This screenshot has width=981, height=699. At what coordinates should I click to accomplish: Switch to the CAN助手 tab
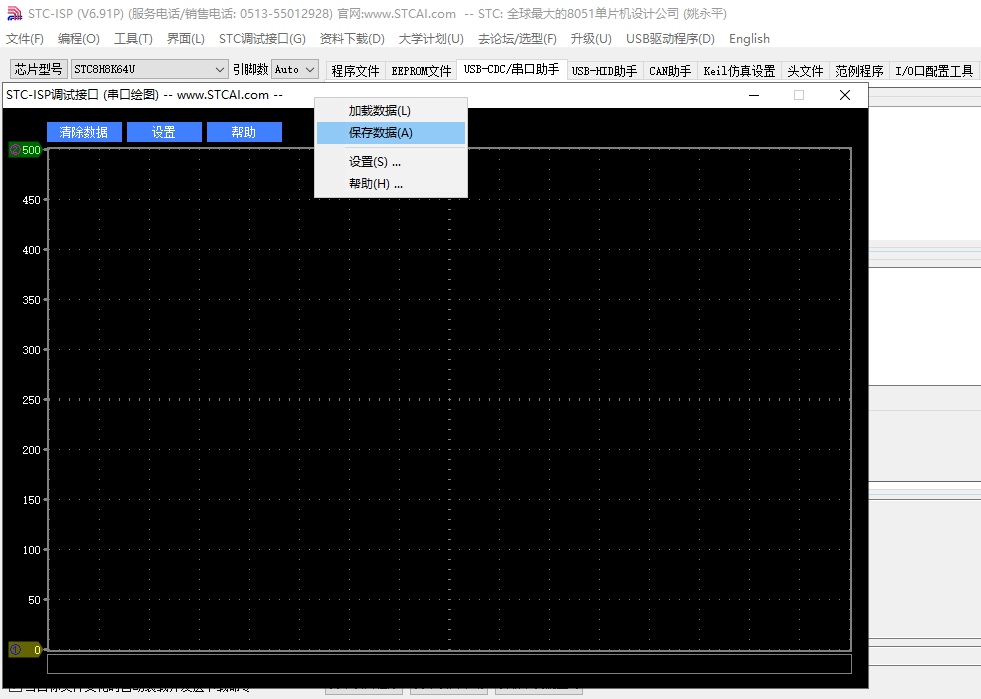pyautogui.click(x=669, y=71)
